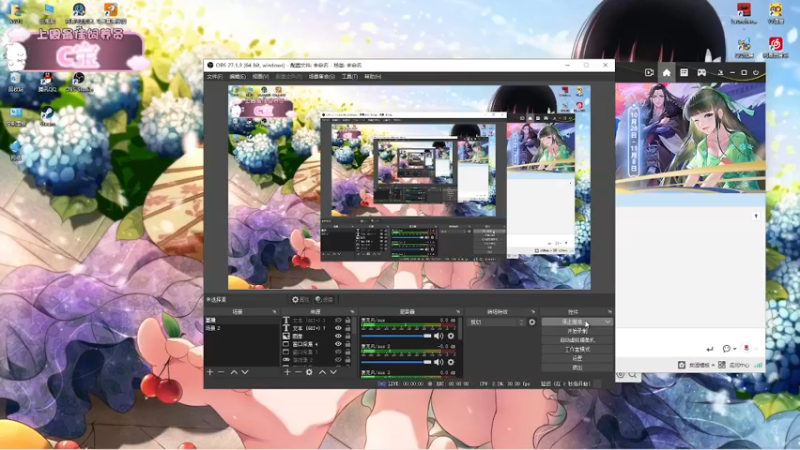The width and height of the screenshot is (800, 450).
Task: Open the list page icon in right window
Action: coord(684,72)
